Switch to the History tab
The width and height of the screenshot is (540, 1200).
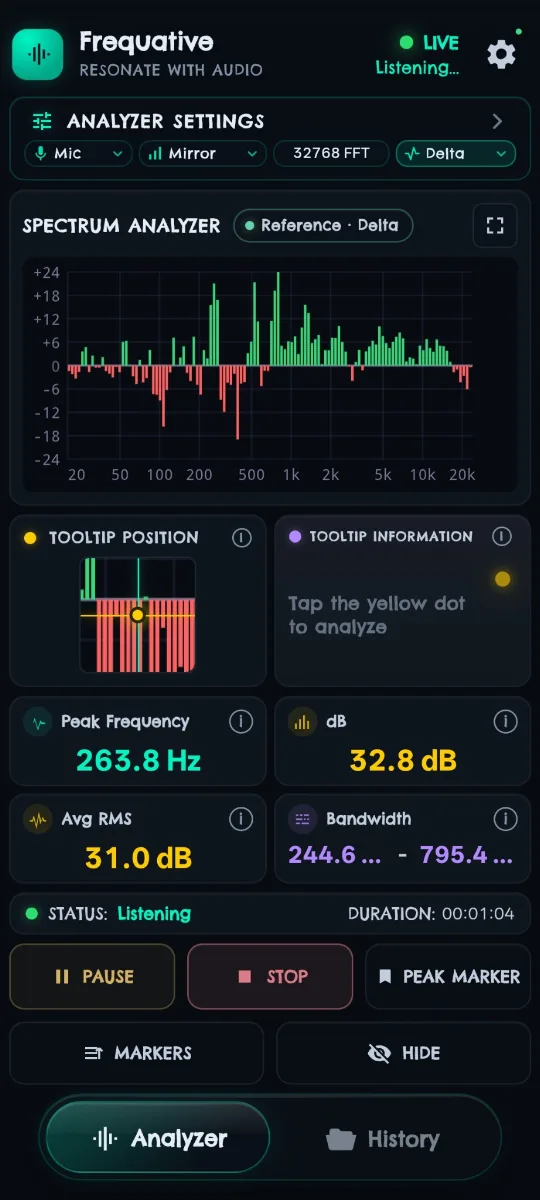pos(383,1139)
